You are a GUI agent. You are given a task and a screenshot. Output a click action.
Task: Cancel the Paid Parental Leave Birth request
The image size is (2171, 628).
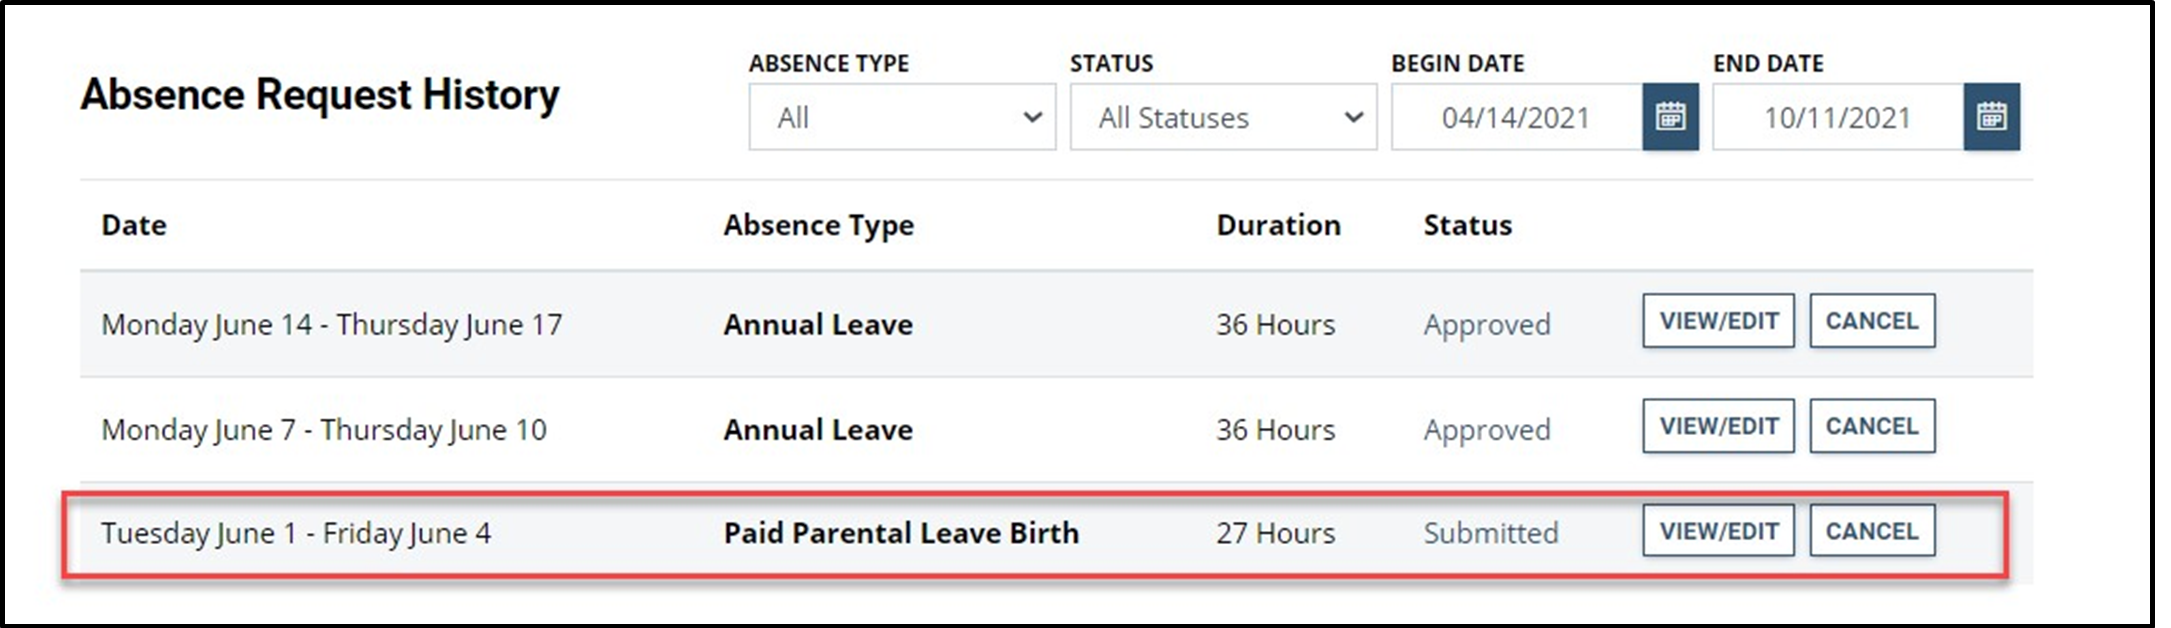[1871, 531]
